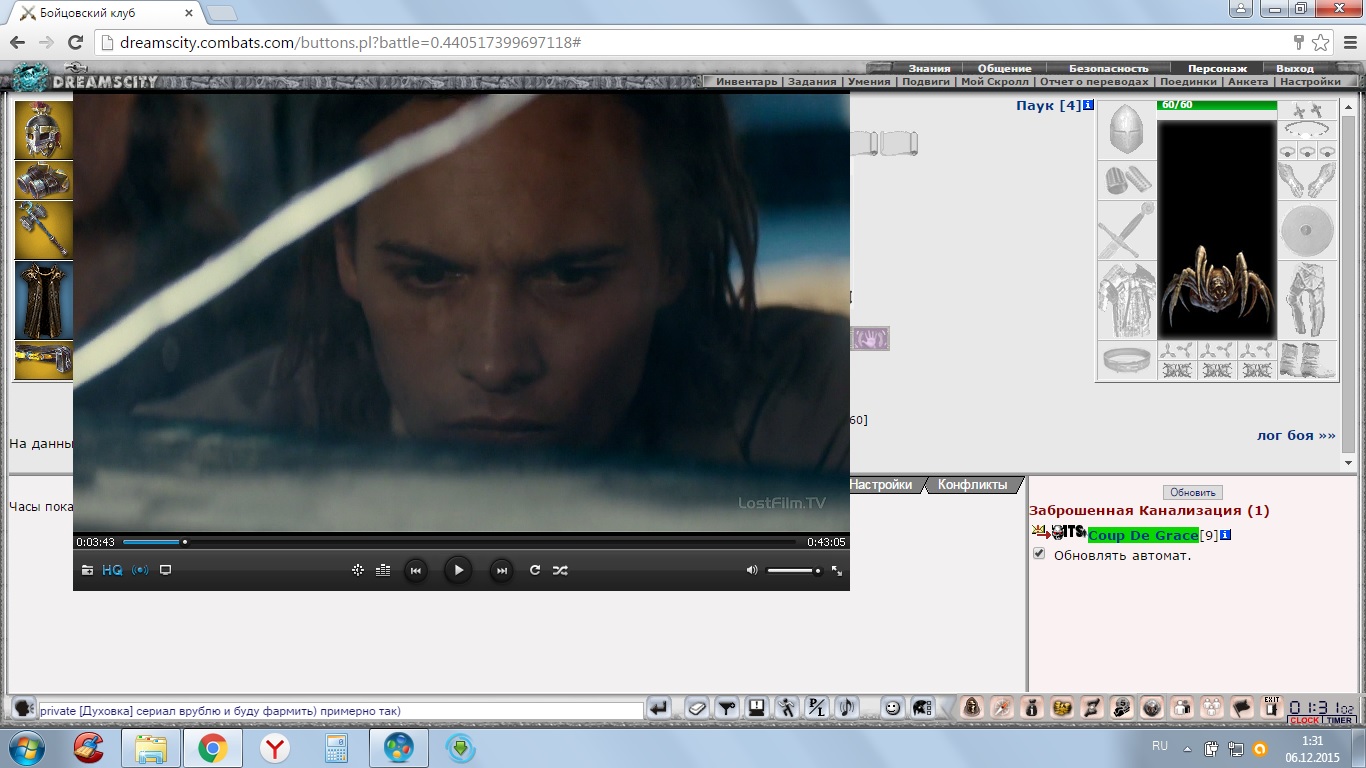The image size is (1366, 768).
Task: Open info icon beside Coup De Grace
Action: [x=1225, y=536]
